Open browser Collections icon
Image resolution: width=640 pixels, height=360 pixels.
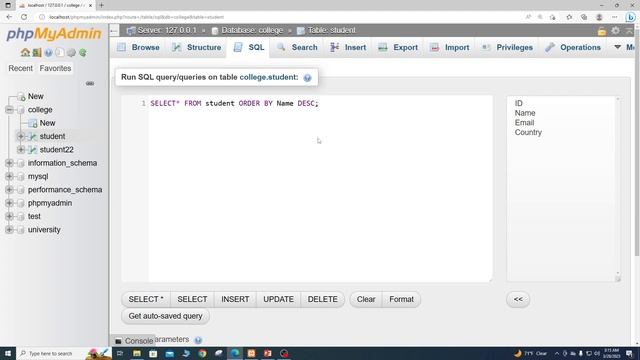click(584, 17)
